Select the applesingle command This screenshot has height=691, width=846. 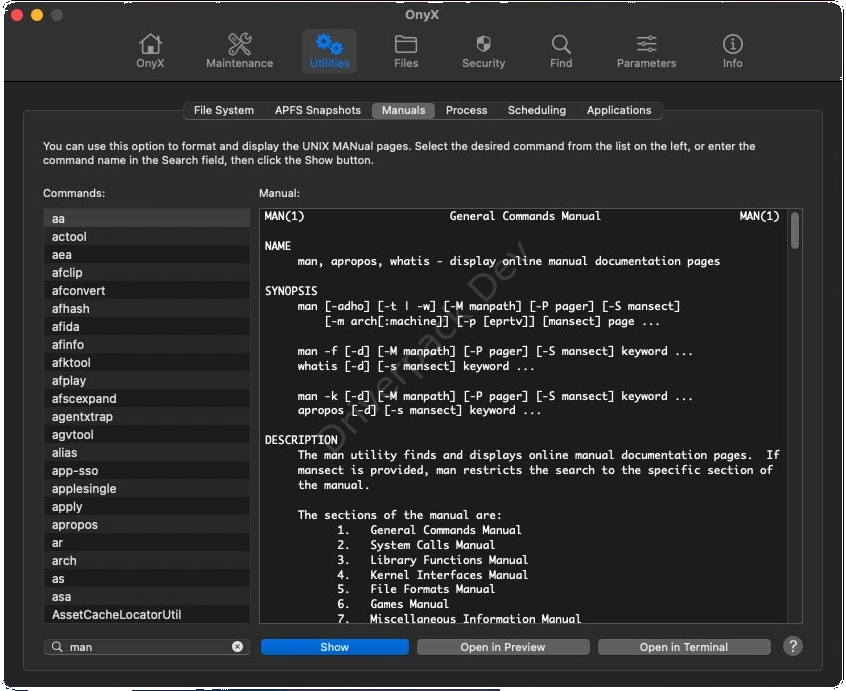click(x=147, y=488)
